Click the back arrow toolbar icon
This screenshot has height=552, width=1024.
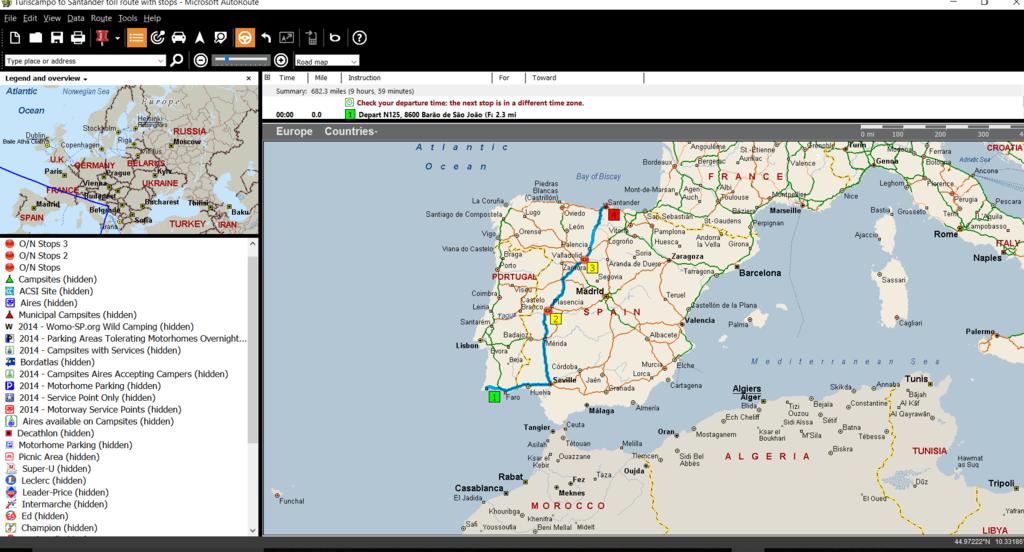click(266, 38)
